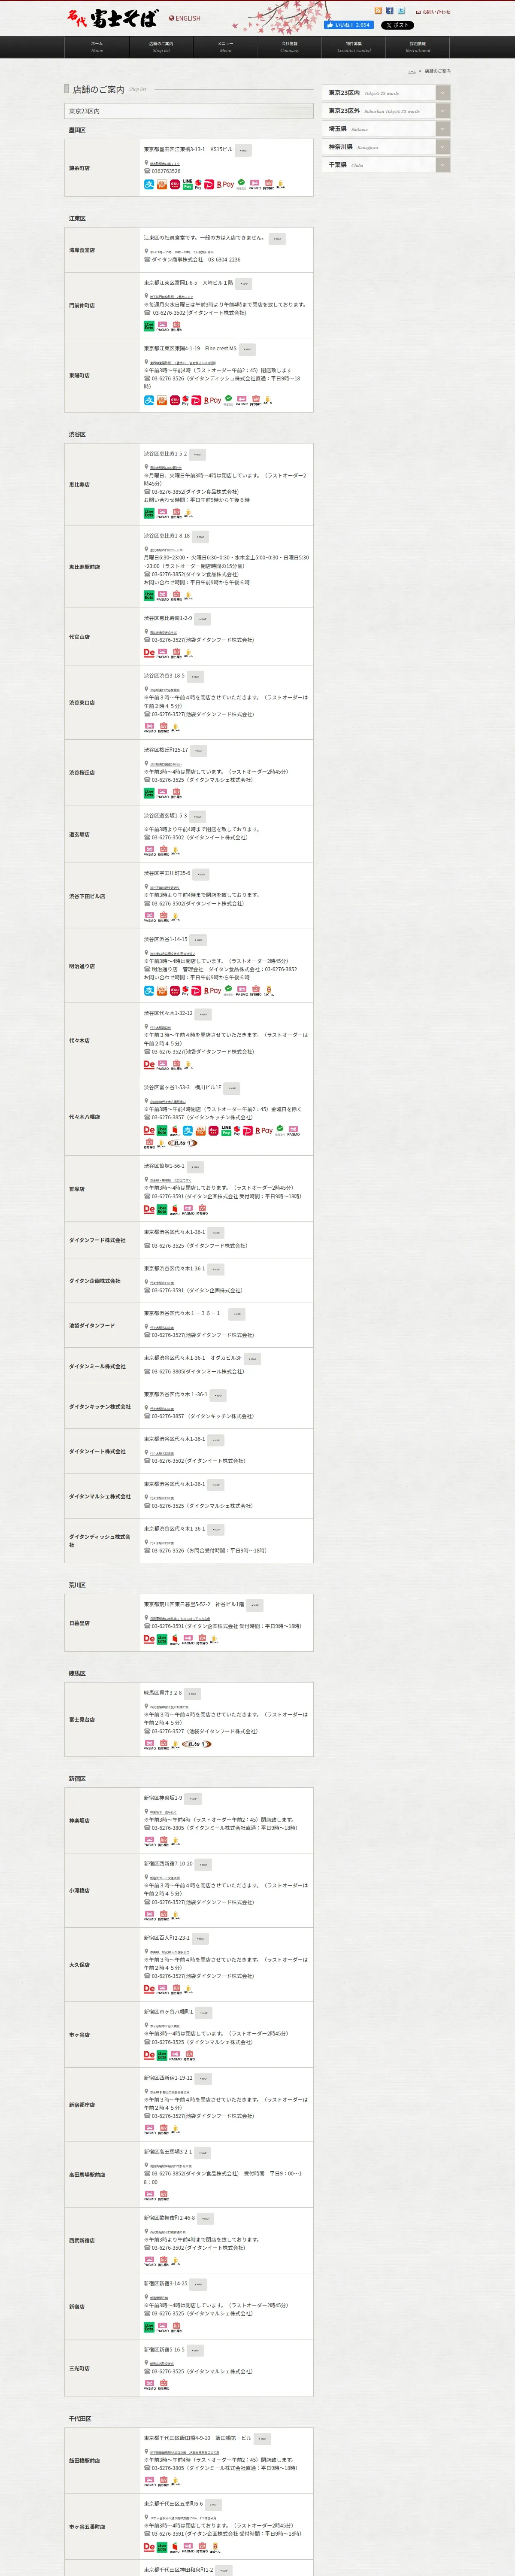Expand the 埼玉県 Saitama section
Image resolution: width=515 pixels, height=2576 pixels.
click(385, 129)
